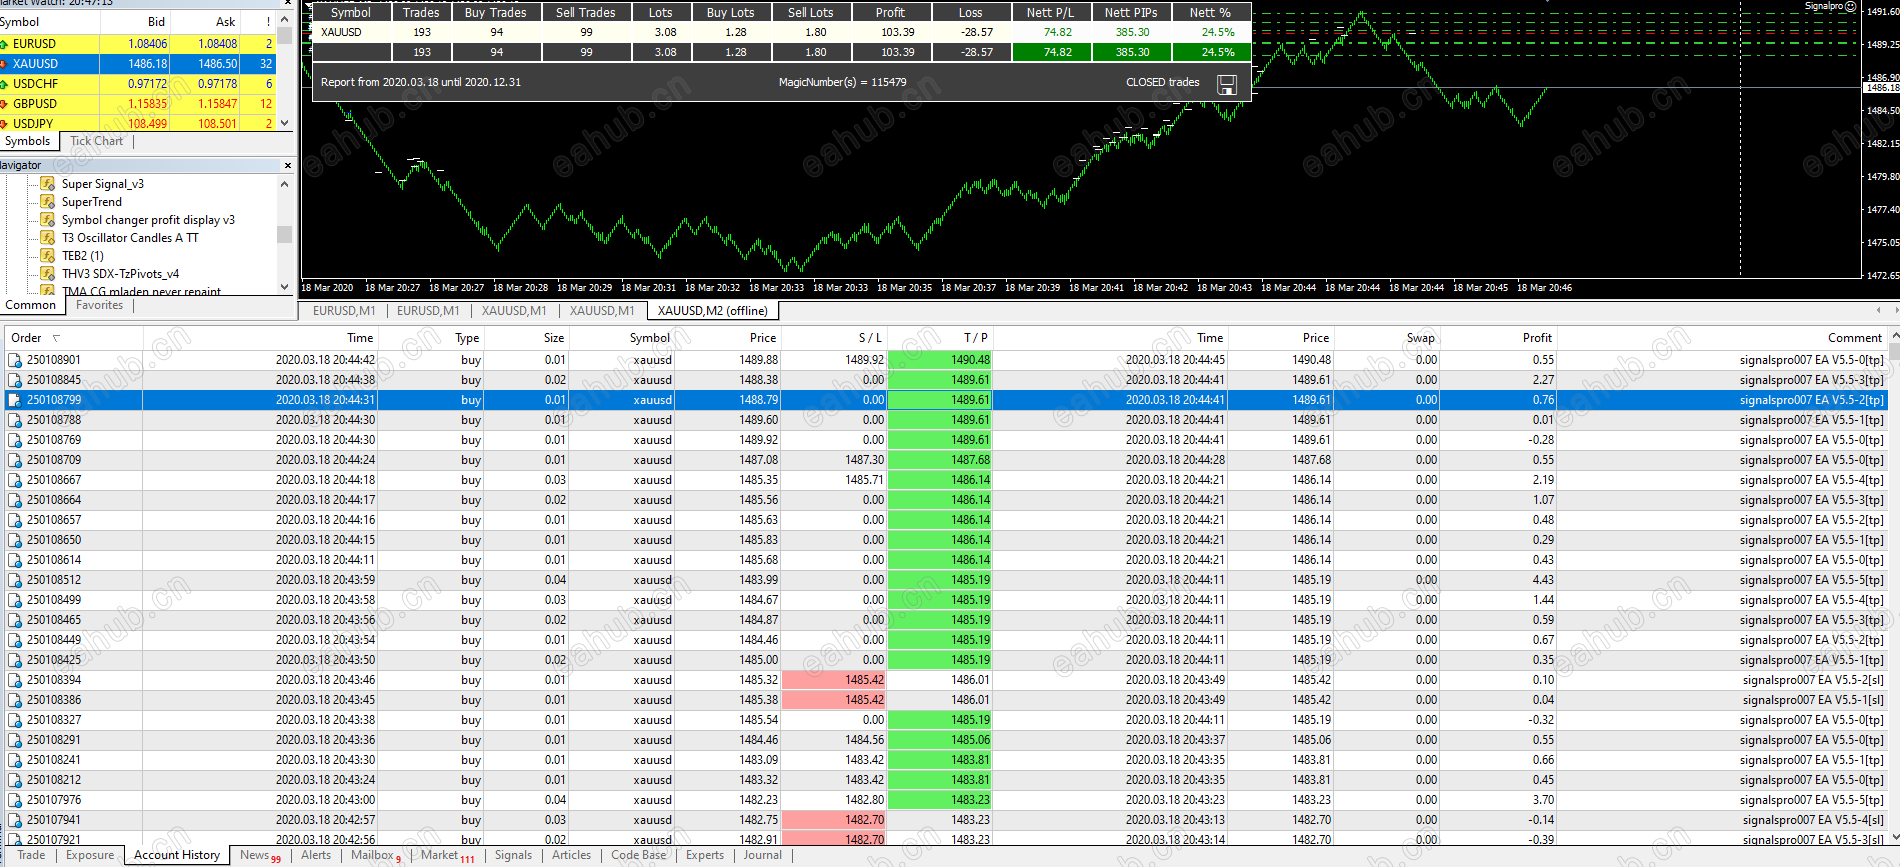Image resolution: width=1900 pixels, height=867 pixels.
Task: Click the EURUSD bid price 1.08406
Action: [148, 44]
